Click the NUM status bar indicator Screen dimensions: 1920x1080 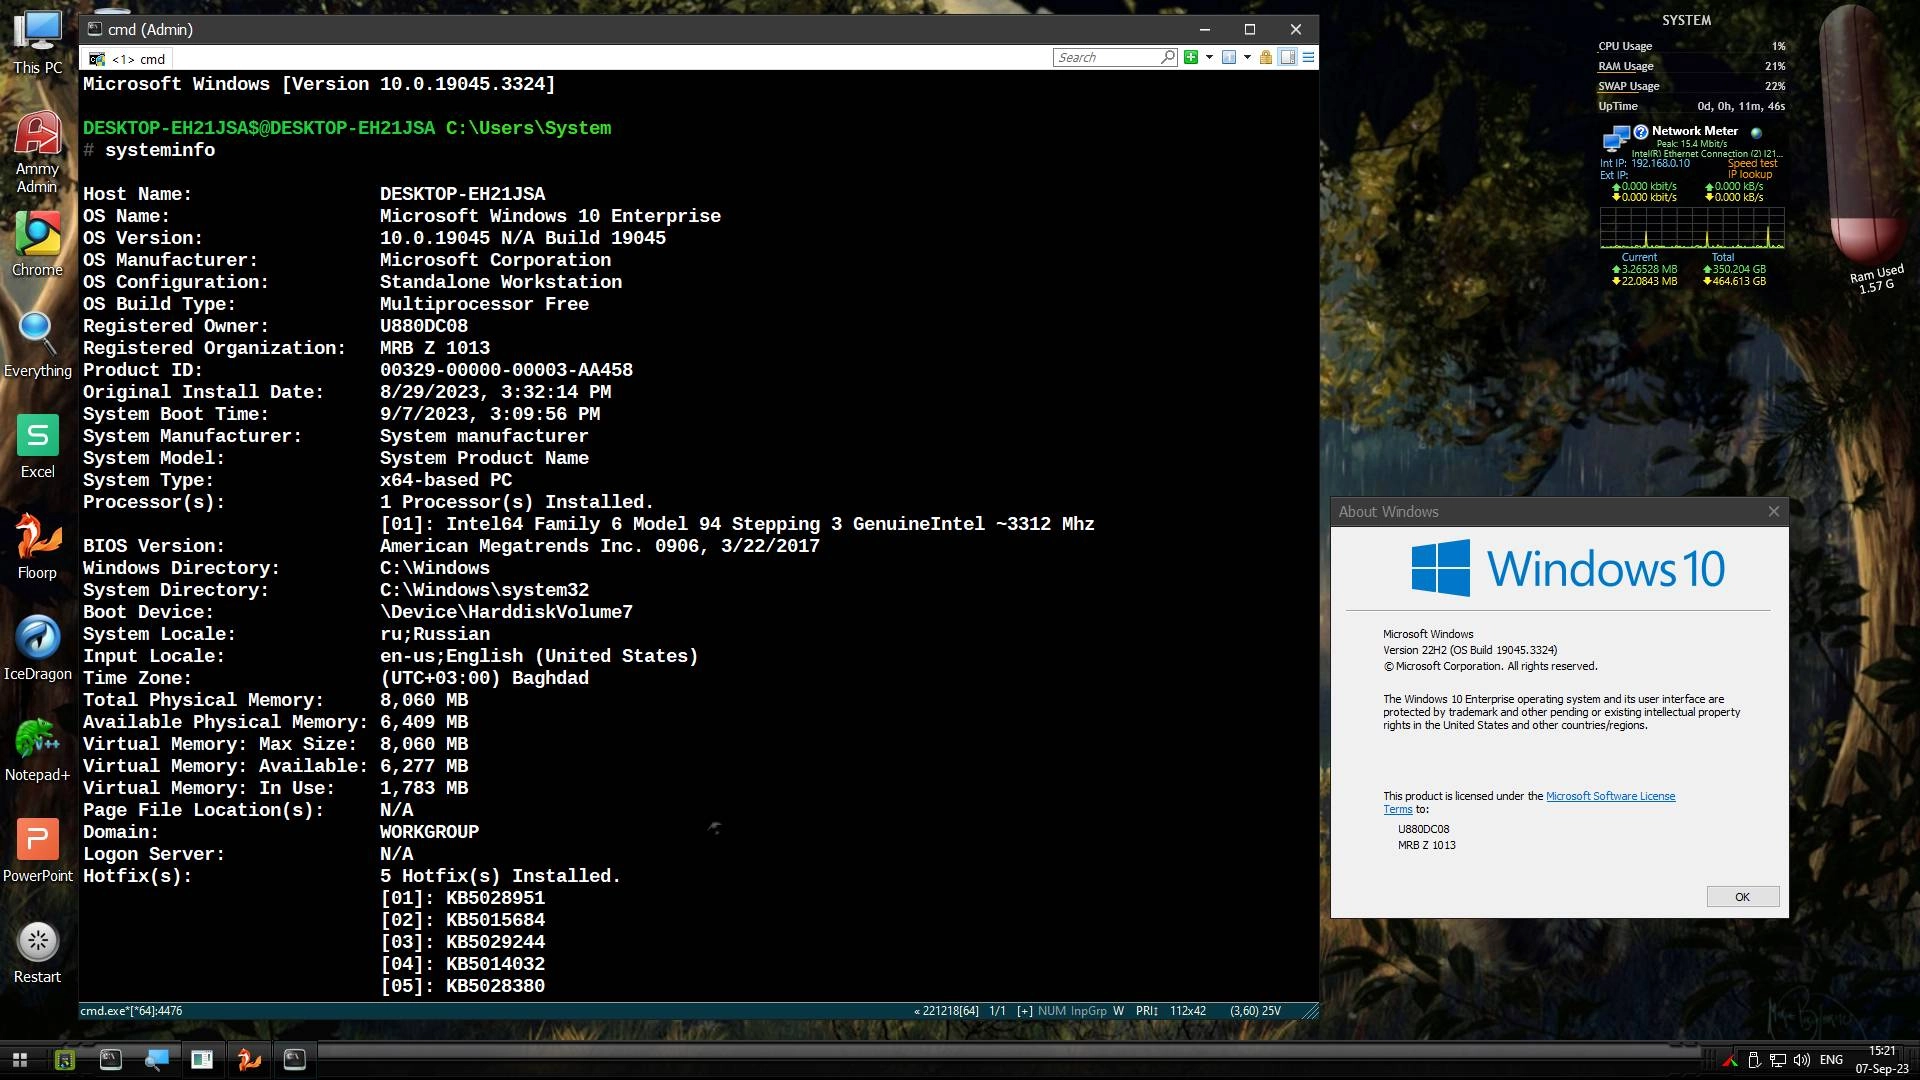[1051, 1011]
